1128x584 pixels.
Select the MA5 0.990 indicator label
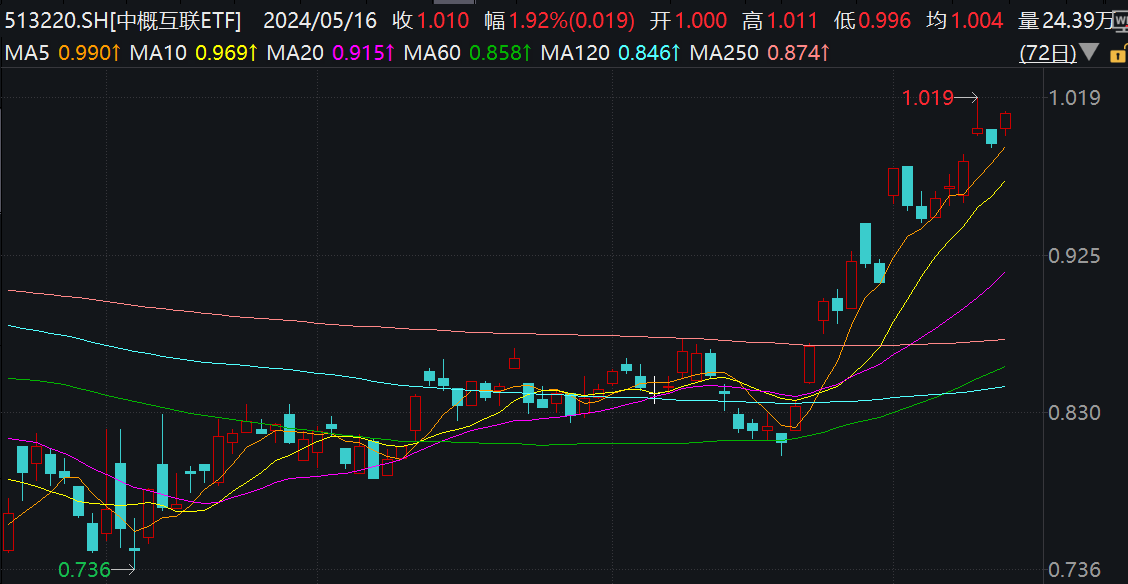pyautogui.click(x=63, y=53)
